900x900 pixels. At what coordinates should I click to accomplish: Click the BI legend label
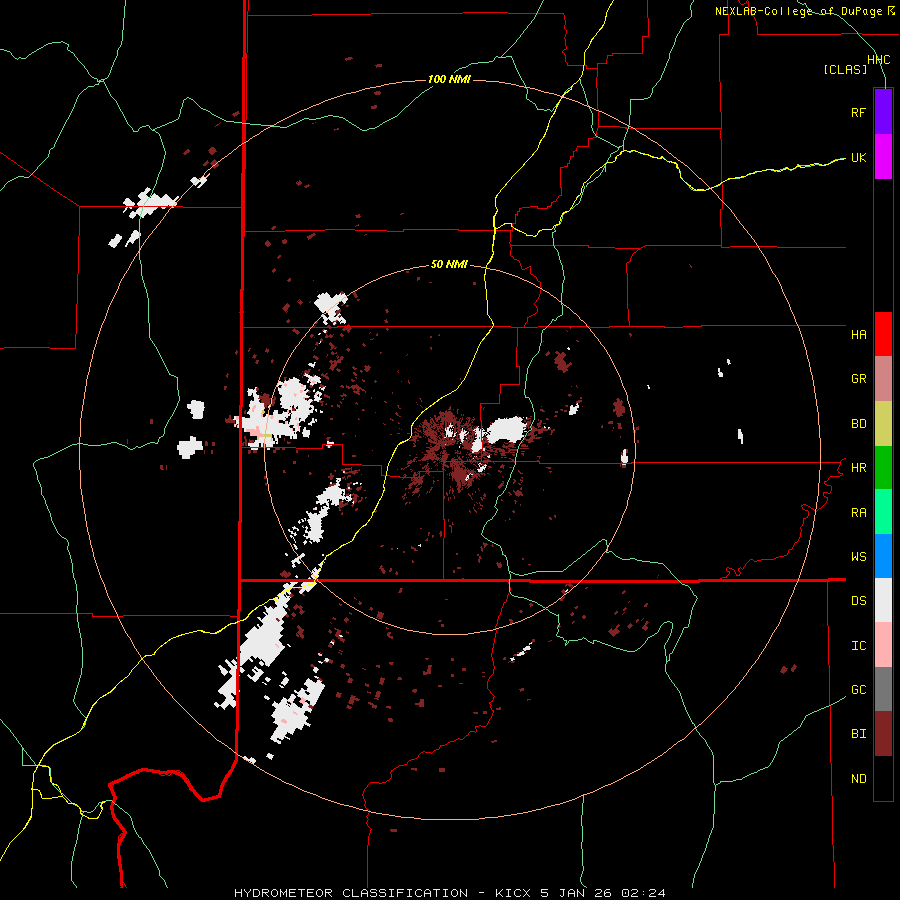coord(858,734)
